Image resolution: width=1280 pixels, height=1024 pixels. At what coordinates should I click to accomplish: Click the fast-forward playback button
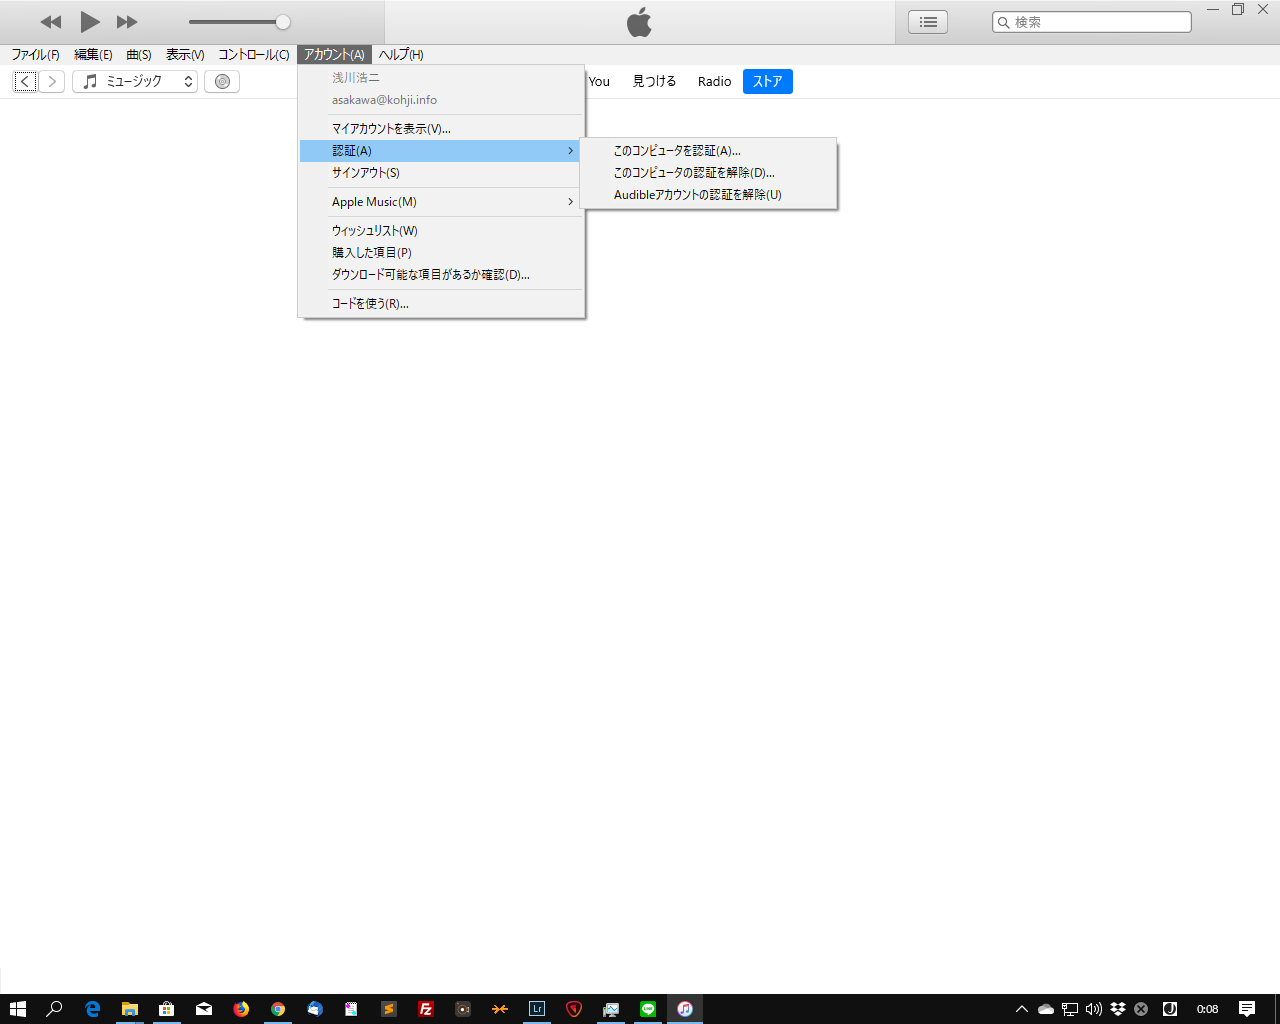tap(127, 22)
